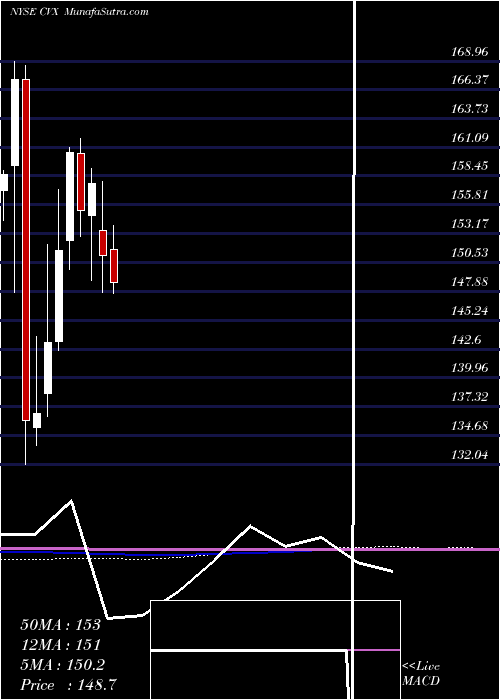
Task: Select the 132.04 price level label
Action: tap(470, 454)
